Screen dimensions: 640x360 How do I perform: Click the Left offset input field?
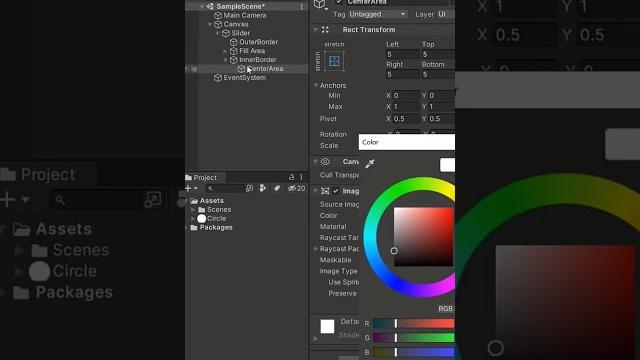point(402,54)
